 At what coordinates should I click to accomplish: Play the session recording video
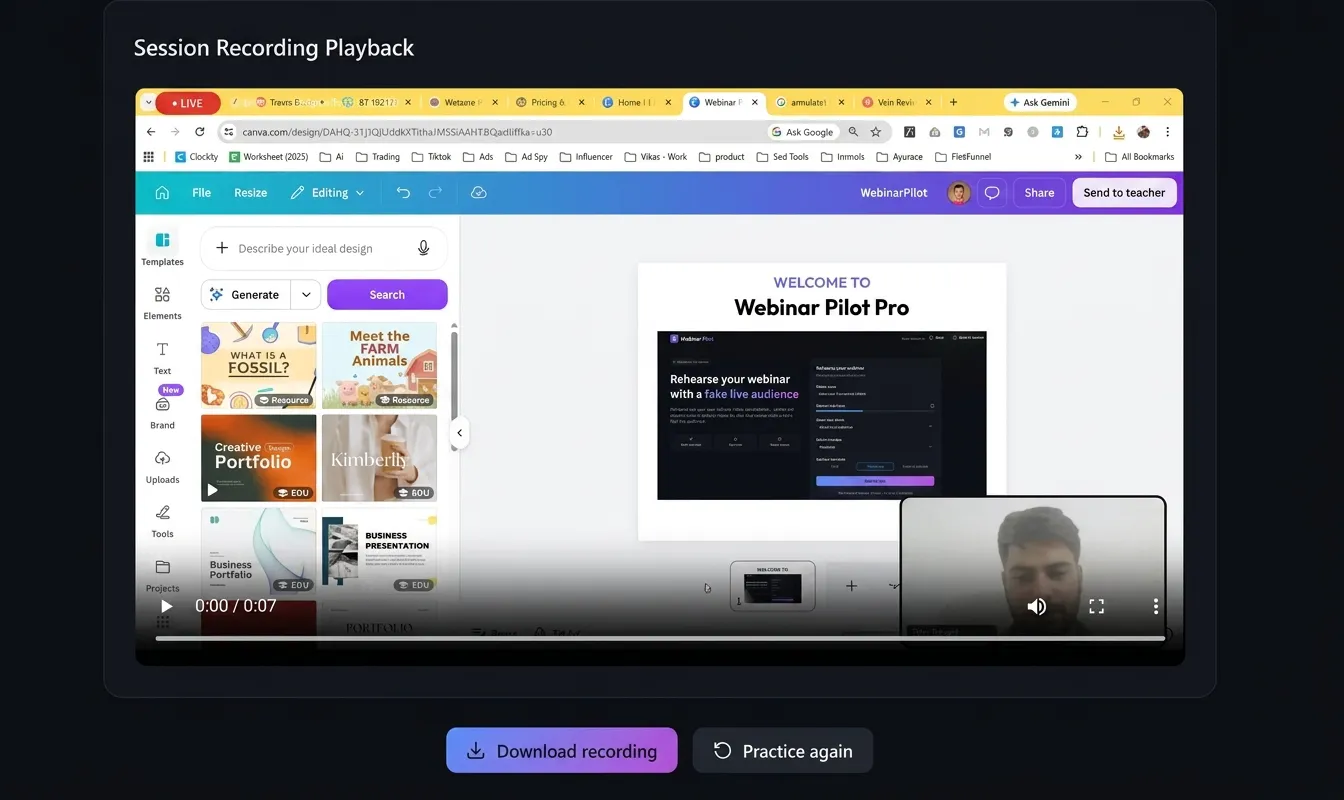click(166, 606)
